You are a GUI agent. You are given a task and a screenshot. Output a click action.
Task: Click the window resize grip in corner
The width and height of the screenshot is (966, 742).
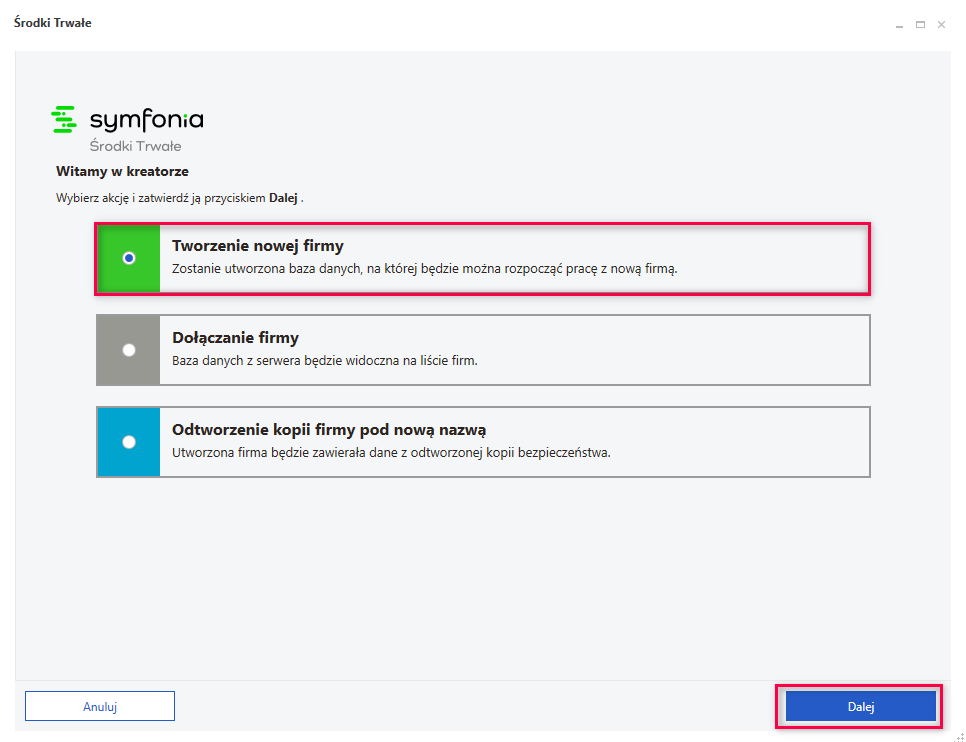[x=959, y=736]
